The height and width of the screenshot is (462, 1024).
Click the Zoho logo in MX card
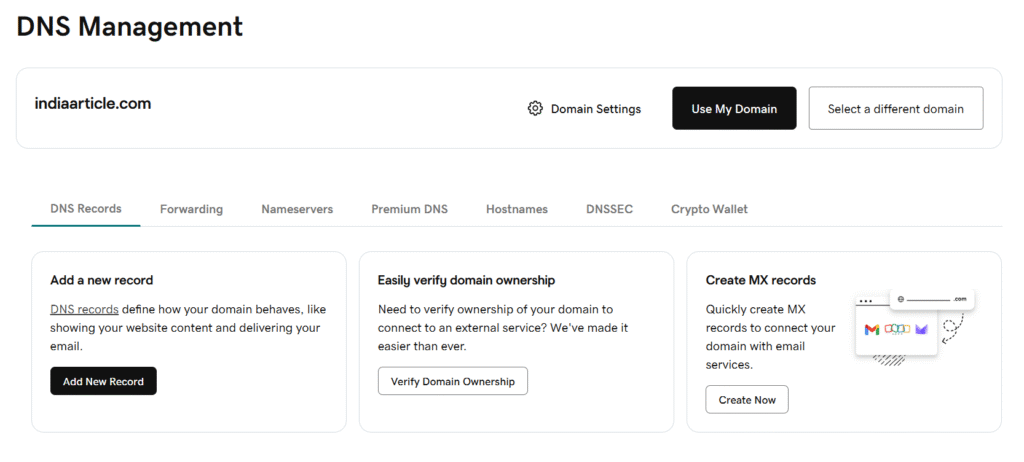897,329
